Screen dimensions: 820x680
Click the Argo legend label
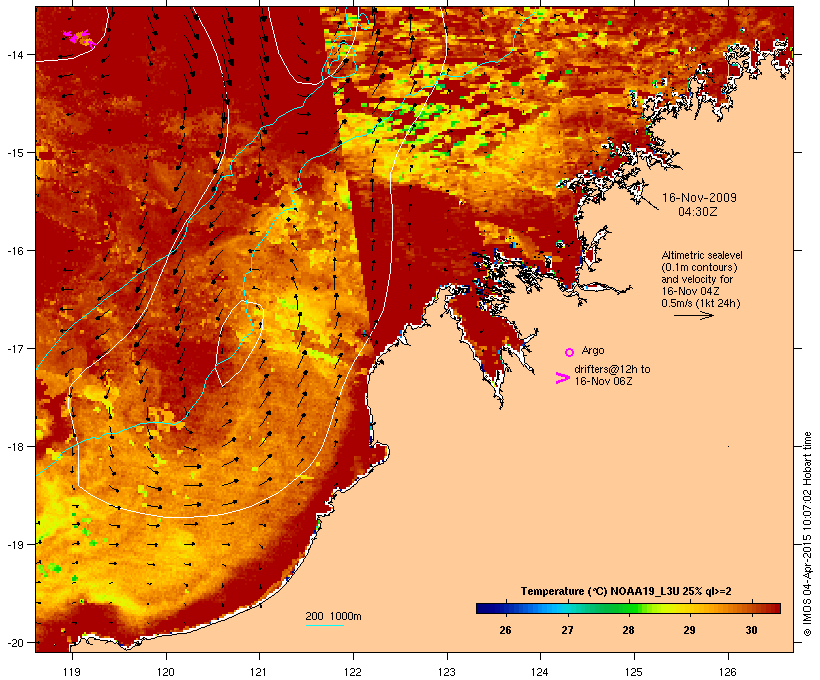593,350
